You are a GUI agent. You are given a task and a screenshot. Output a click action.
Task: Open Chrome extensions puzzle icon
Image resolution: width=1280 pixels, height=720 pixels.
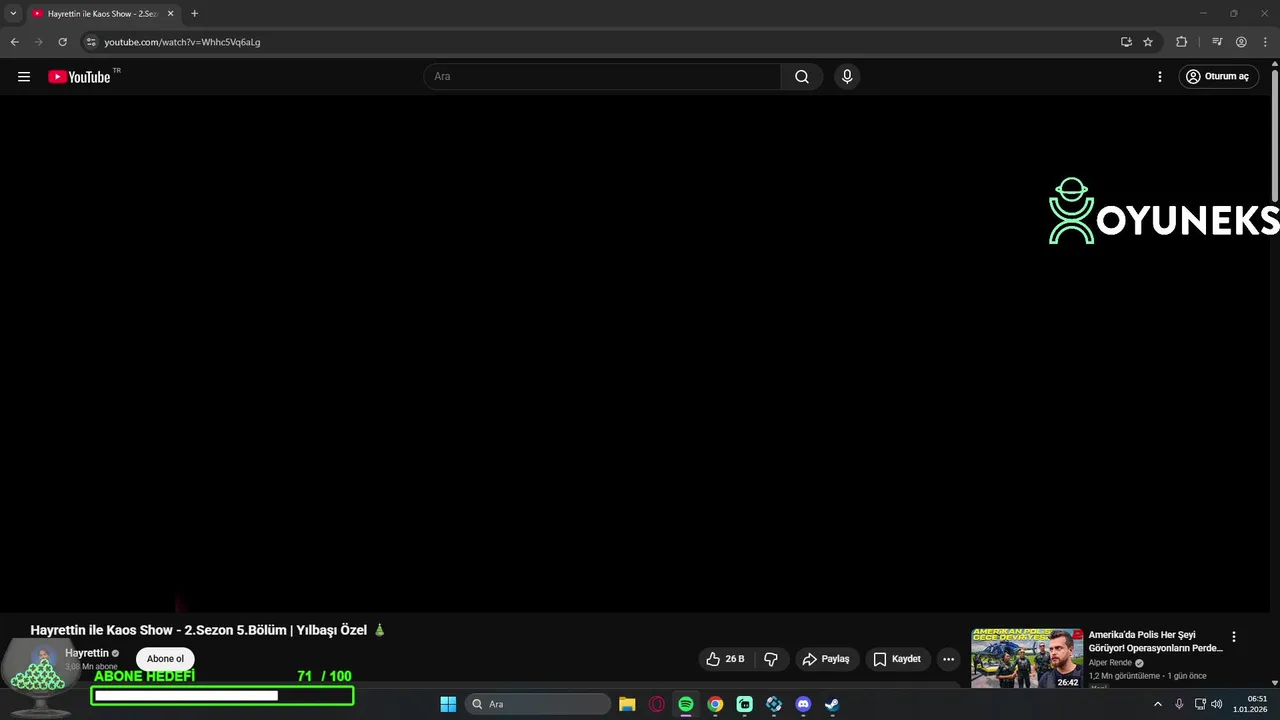click(x=1181, y=42)
